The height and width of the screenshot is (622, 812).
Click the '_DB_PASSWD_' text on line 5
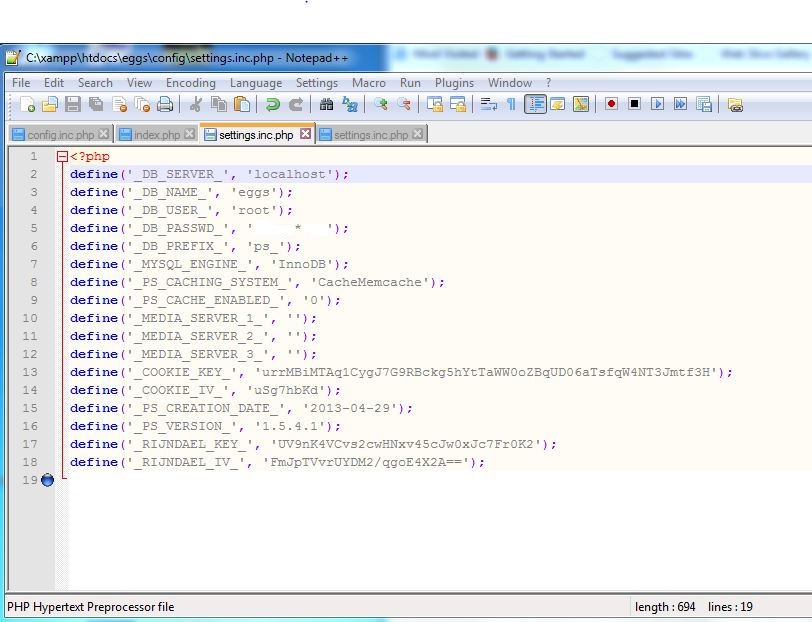178,228
